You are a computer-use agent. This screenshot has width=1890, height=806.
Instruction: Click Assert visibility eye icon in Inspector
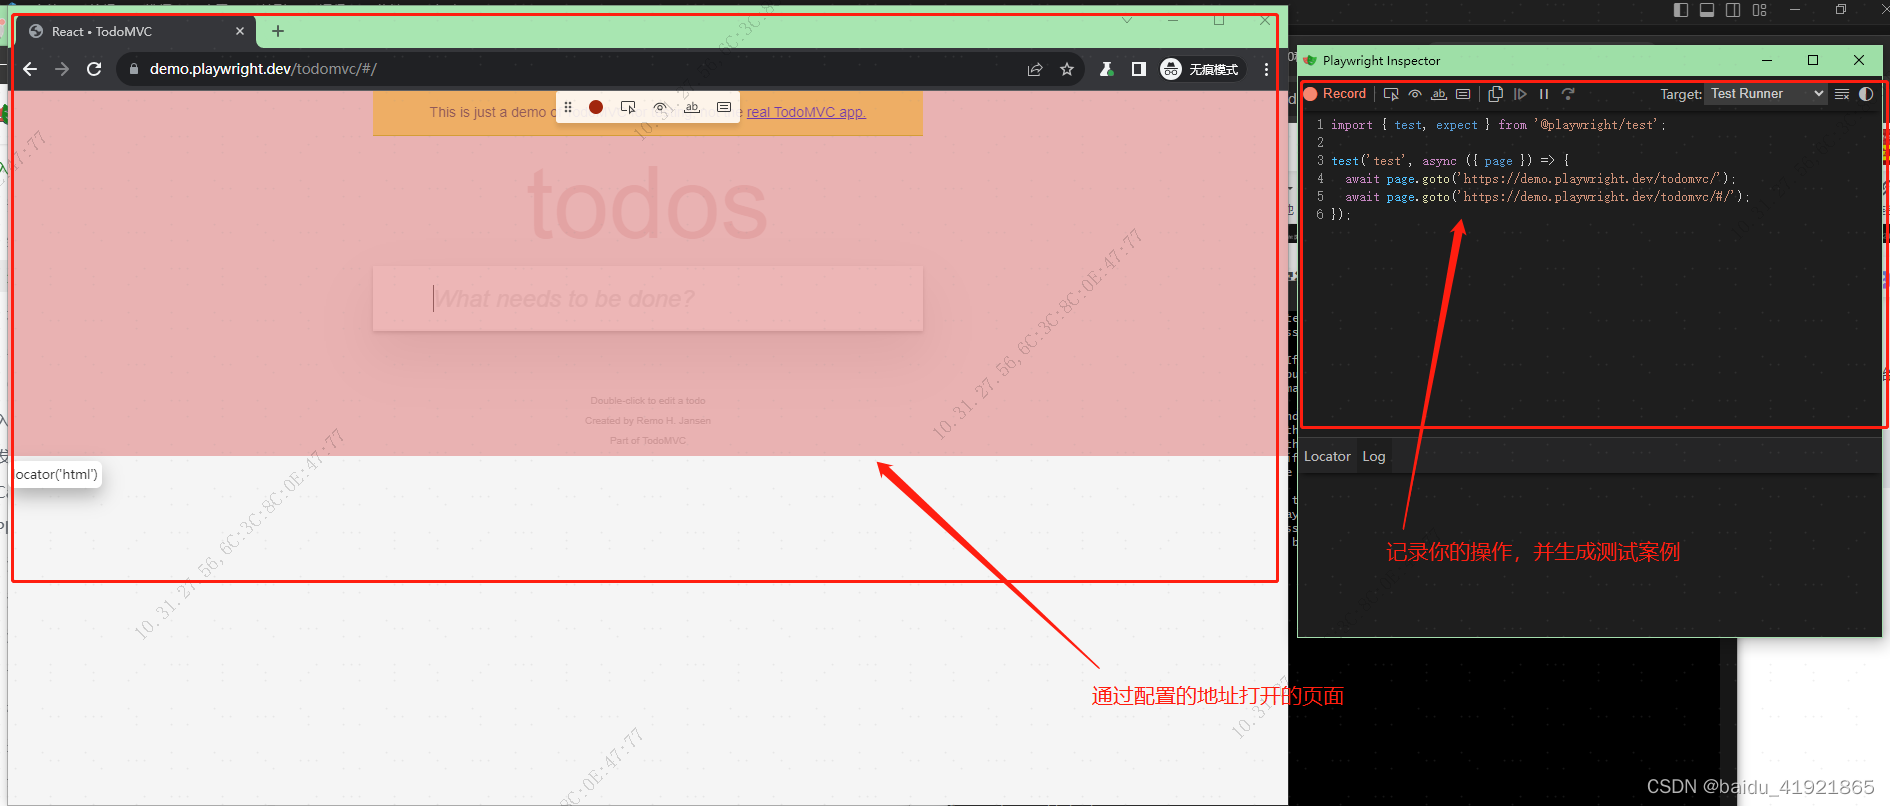(x=1415, y=94)
